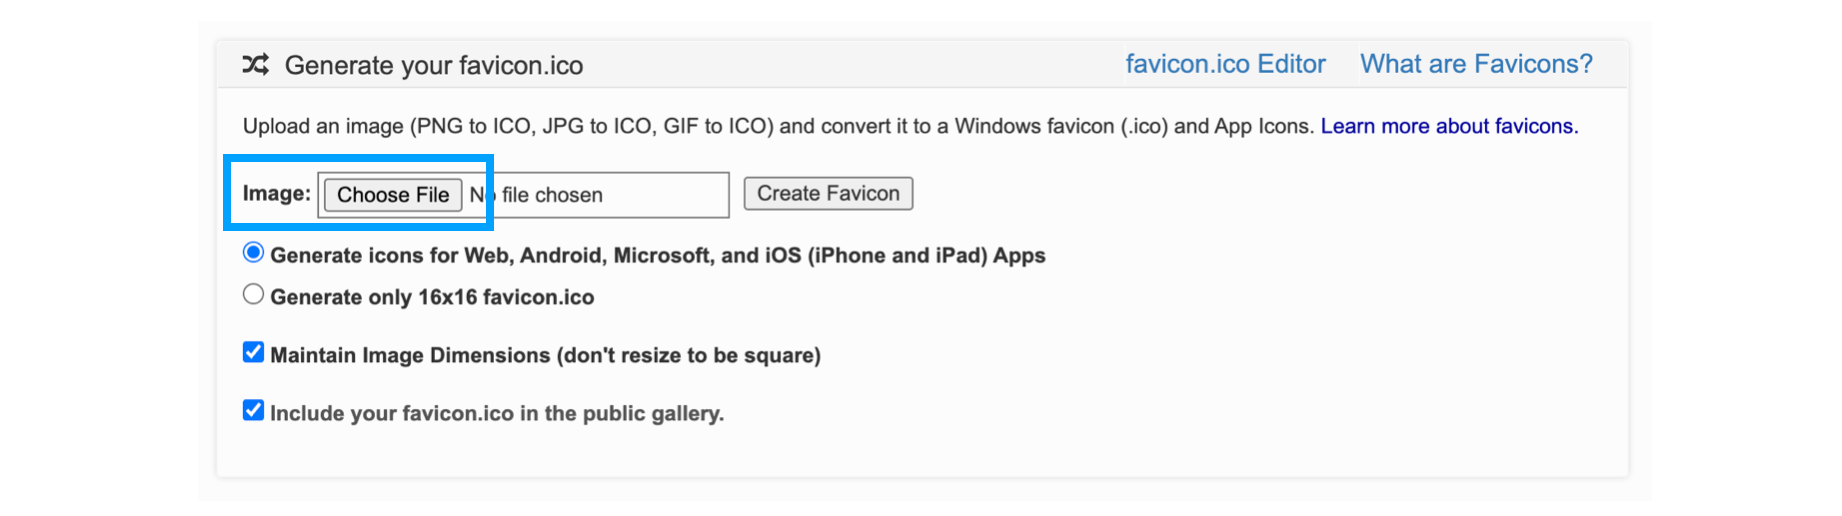Click the Create Favicon button
Screen dimensions: 1842x516
pos(828,193)
